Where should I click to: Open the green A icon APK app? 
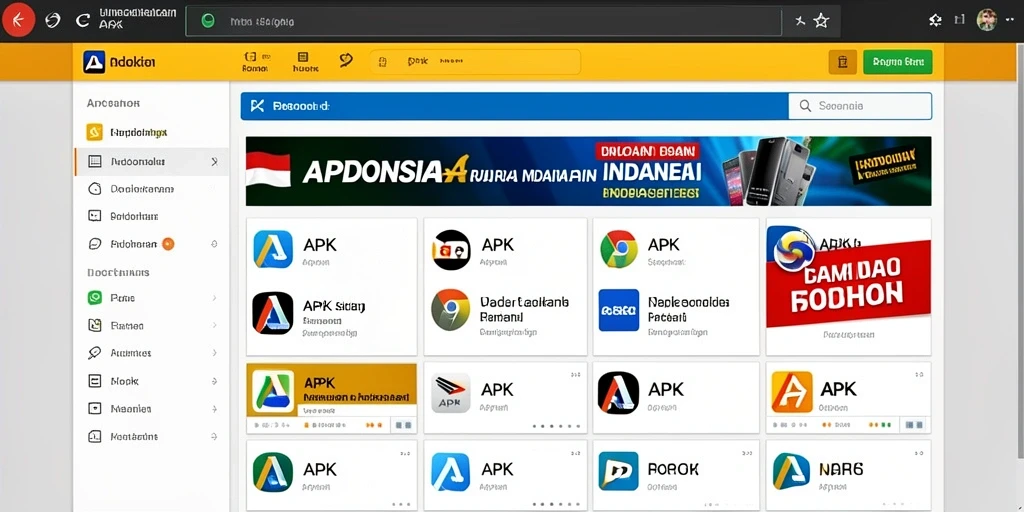(272, 472)
